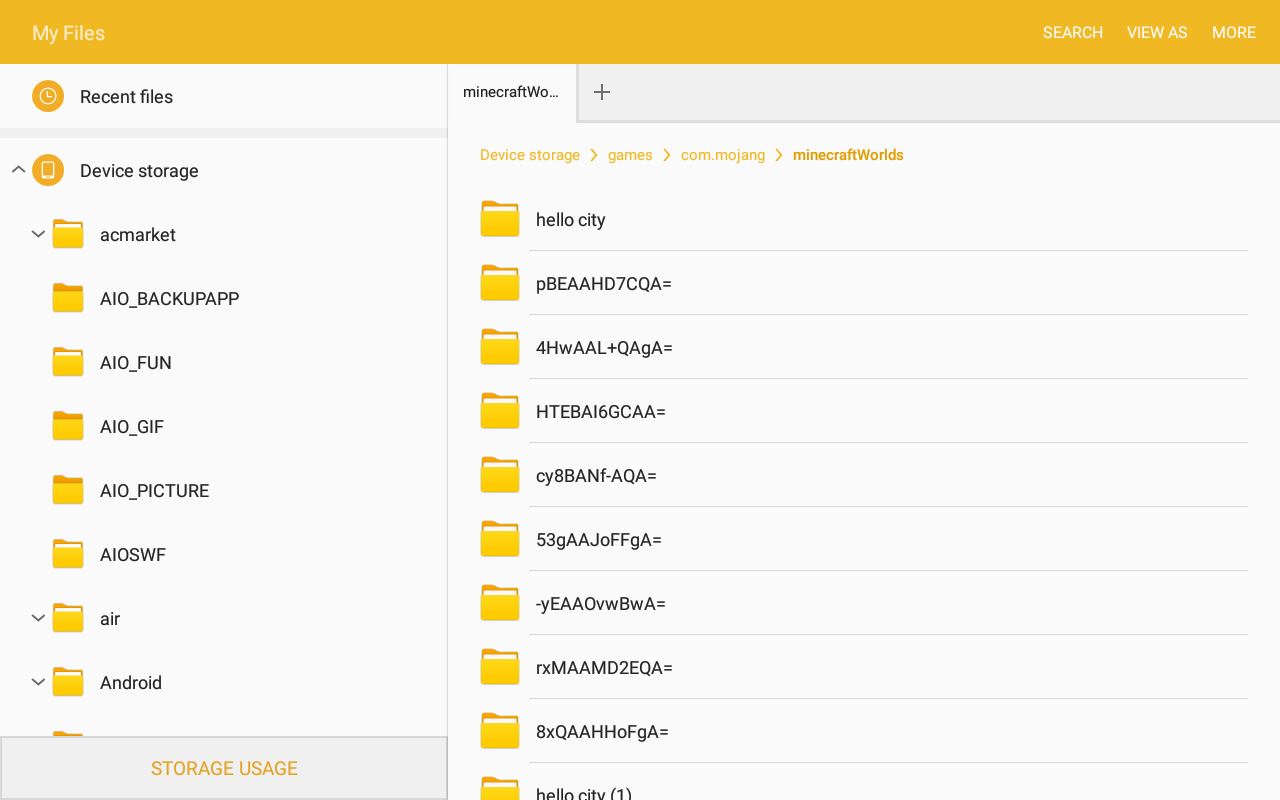Add a new tab with plus icon
The height and width of the screenshot is (800, 1280).
pyautogui.click(x=602, y=92)
